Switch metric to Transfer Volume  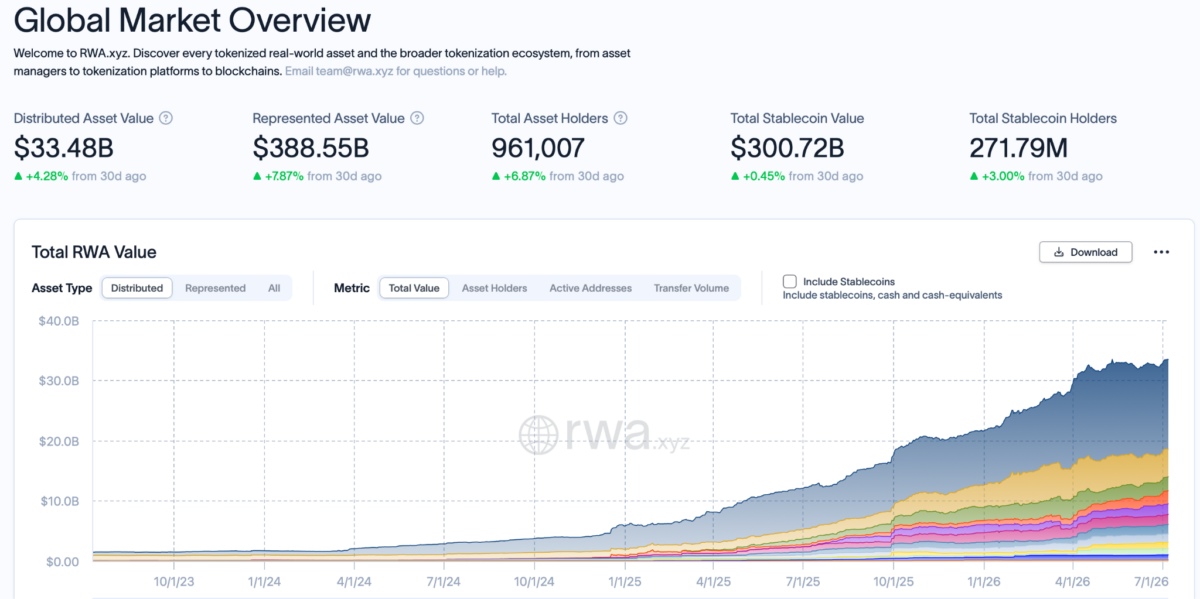[691, 288]
